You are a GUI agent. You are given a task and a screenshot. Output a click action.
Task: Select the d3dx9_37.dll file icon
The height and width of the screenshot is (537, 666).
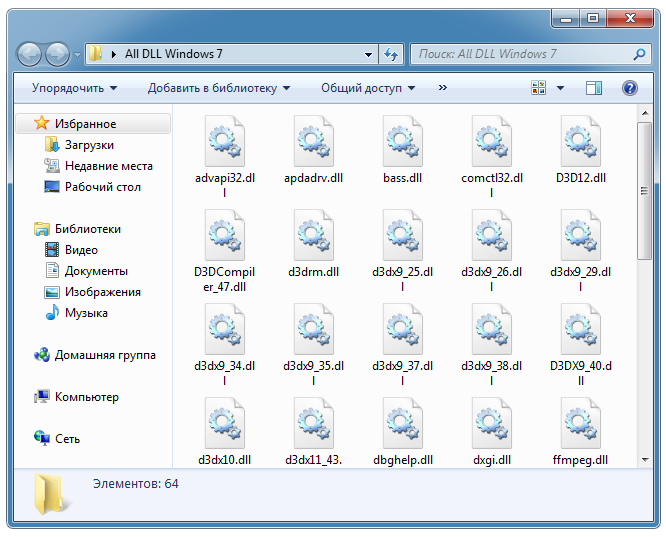(403, 329)
